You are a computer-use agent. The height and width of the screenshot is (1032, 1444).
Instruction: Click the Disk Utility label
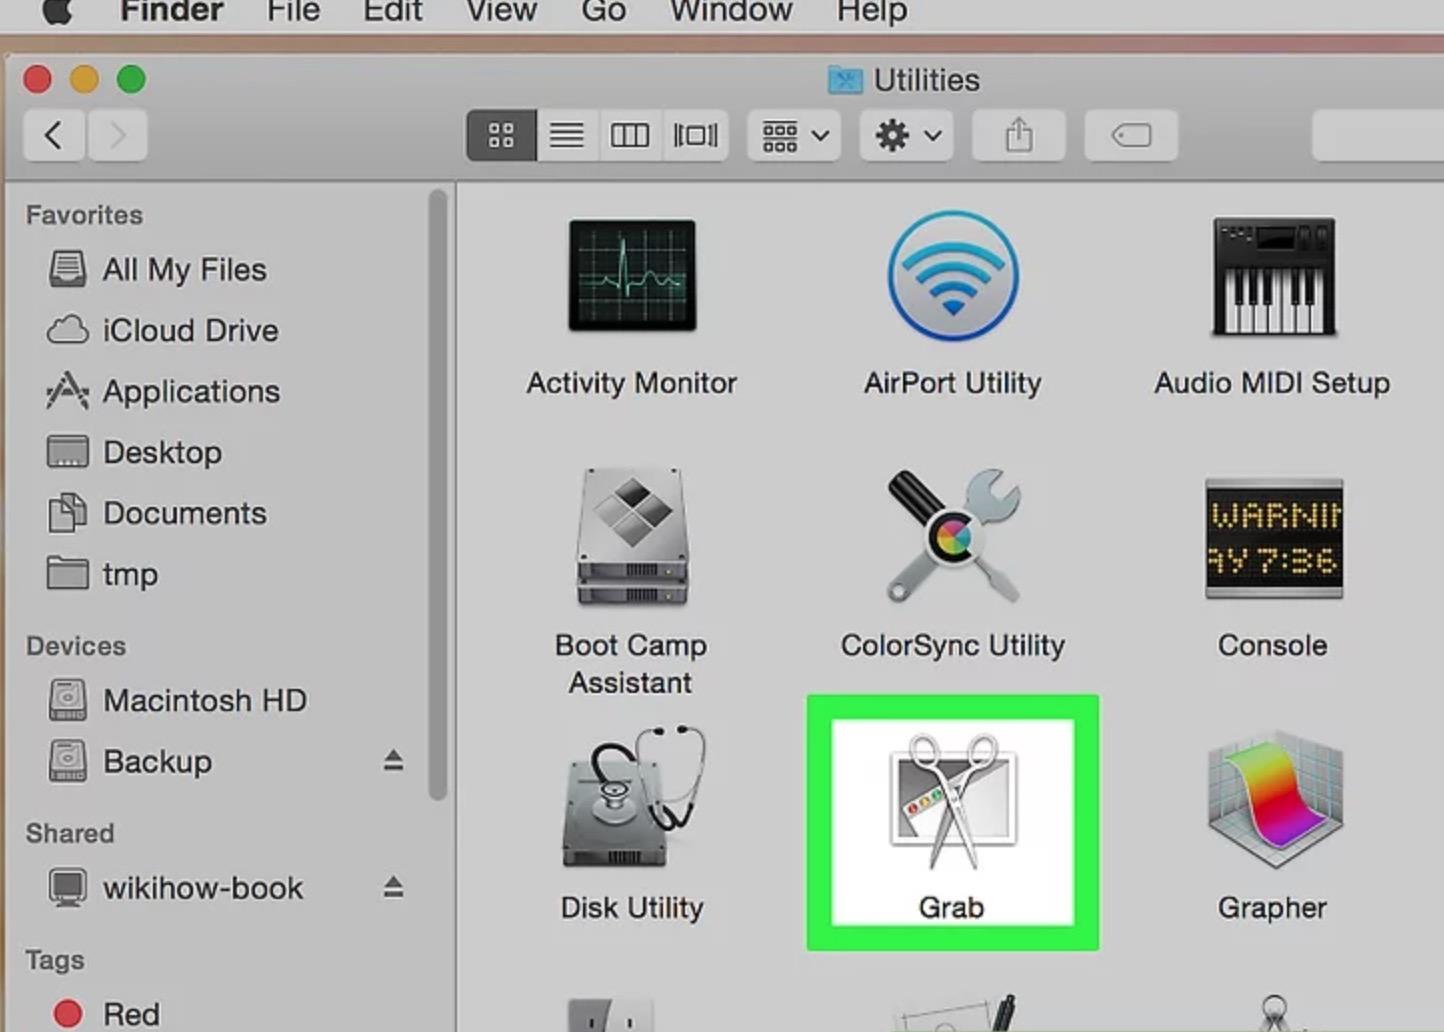(632, 907)
